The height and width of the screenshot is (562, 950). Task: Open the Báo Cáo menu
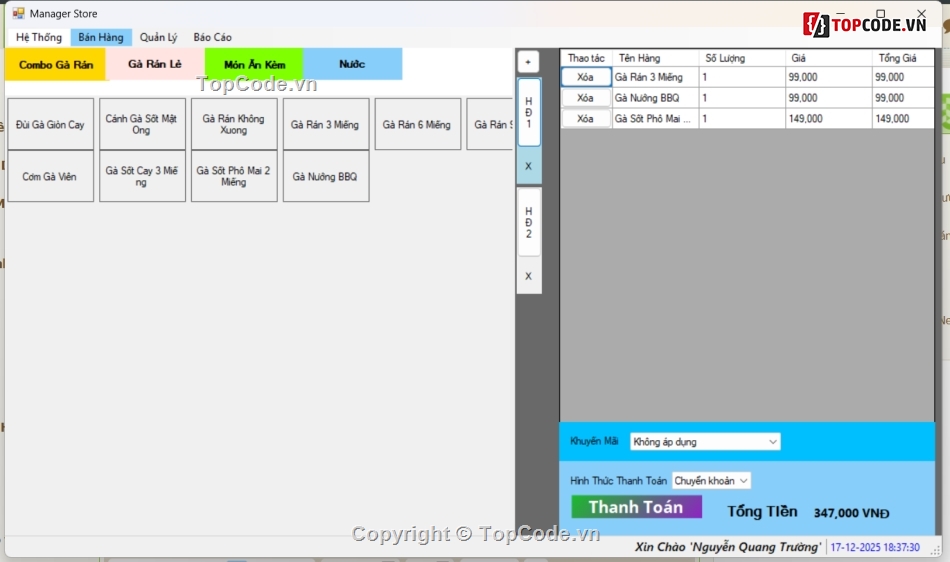212,37
